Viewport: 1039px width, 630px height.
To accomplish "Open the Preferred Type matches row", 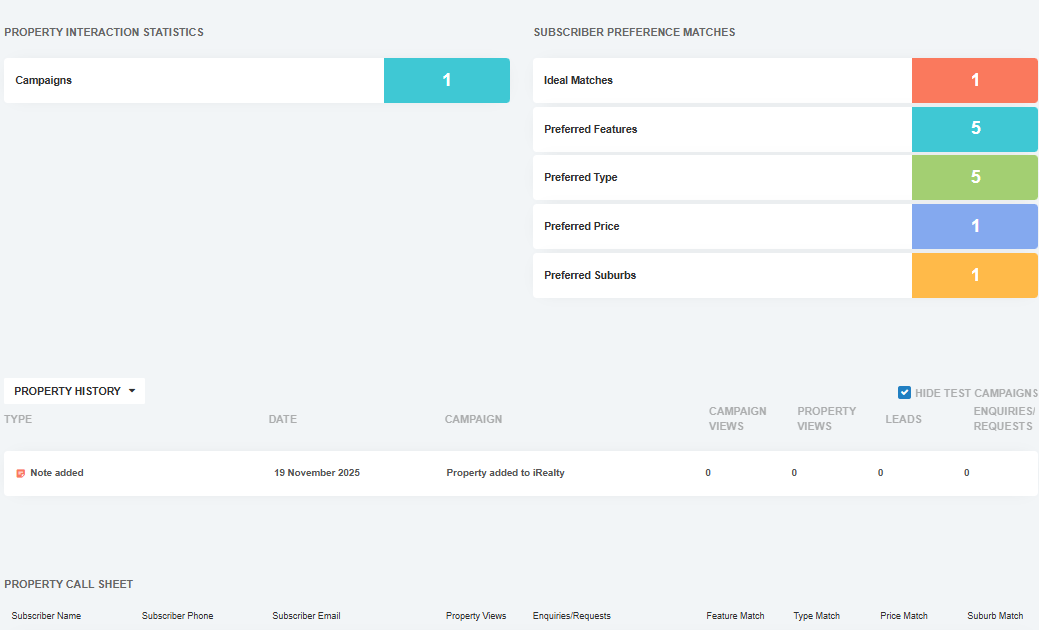I will (x=721, y=177).
